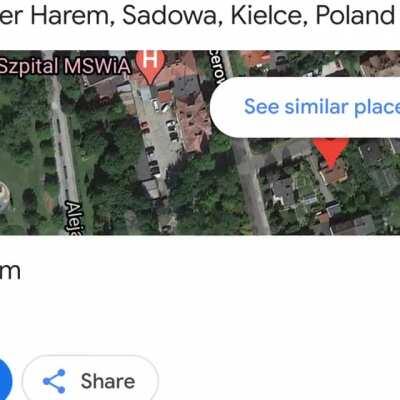
Task: Click the address text ending in Poland
Action: (x=197, y=15)
